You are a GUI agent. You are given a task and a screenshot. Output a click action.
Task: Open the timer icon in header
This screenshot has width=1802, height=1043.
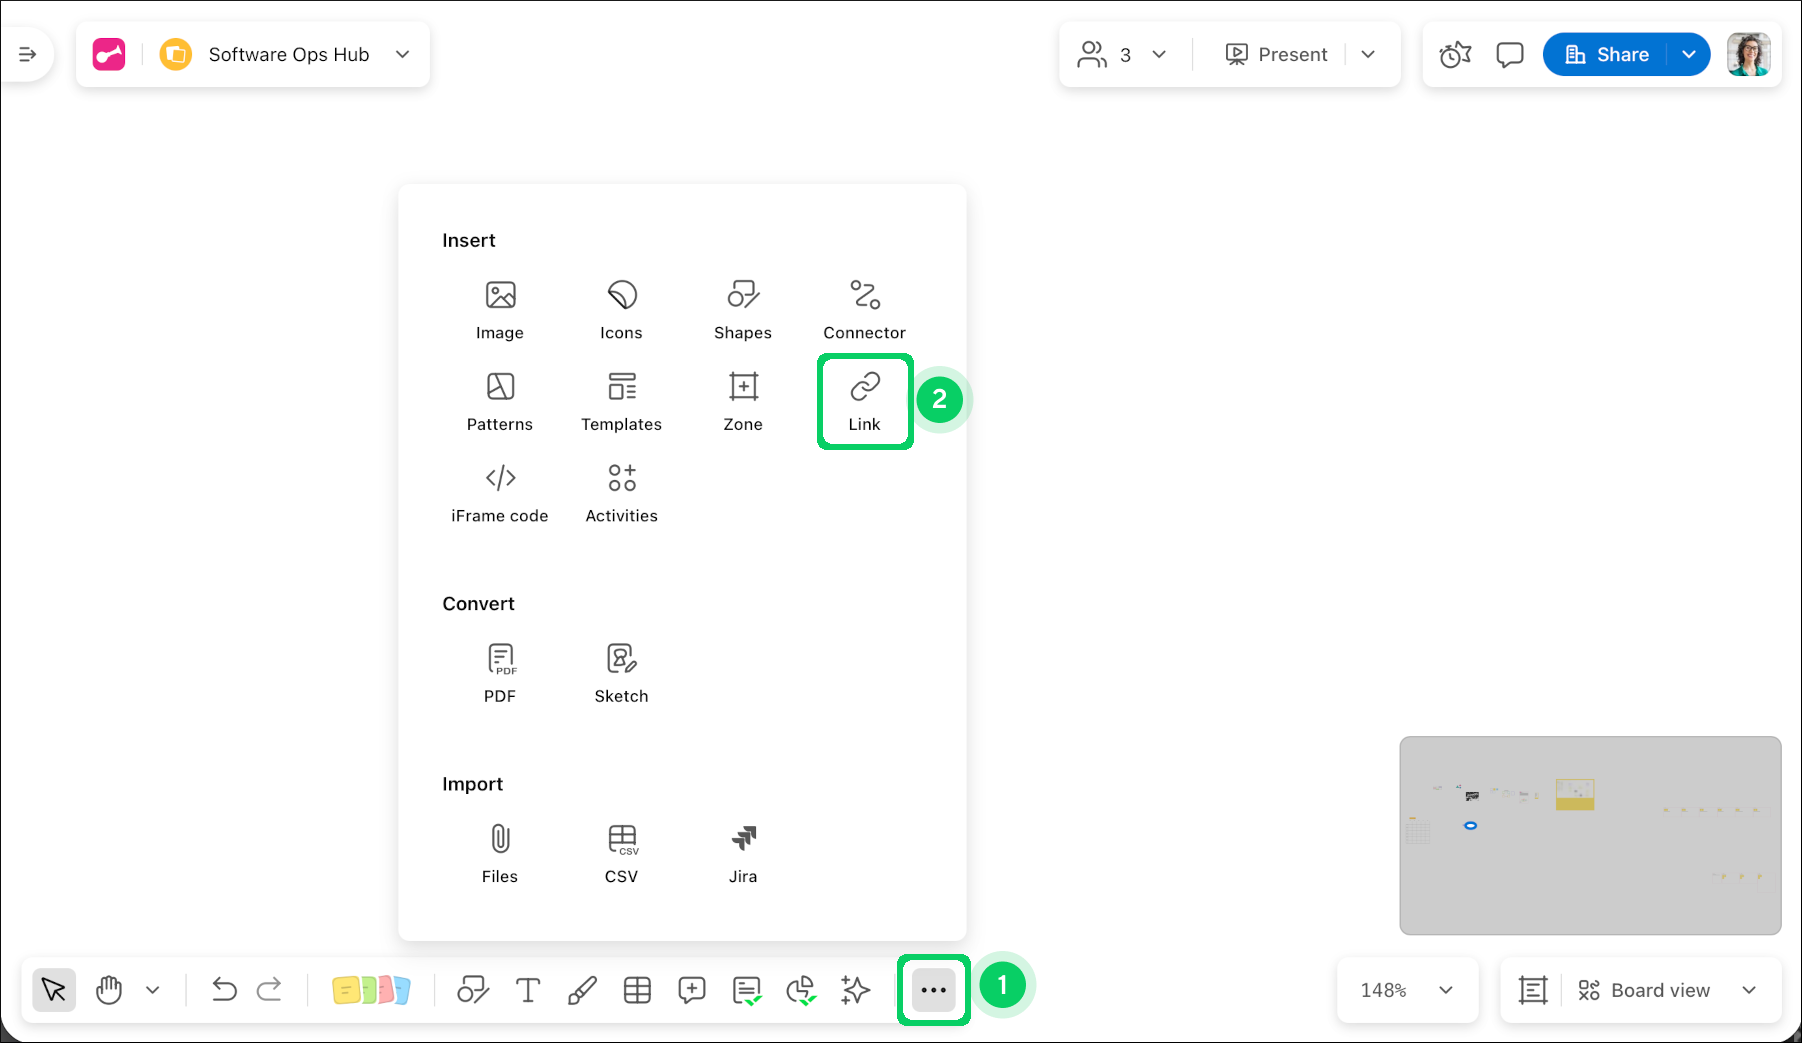(1455, 55)
